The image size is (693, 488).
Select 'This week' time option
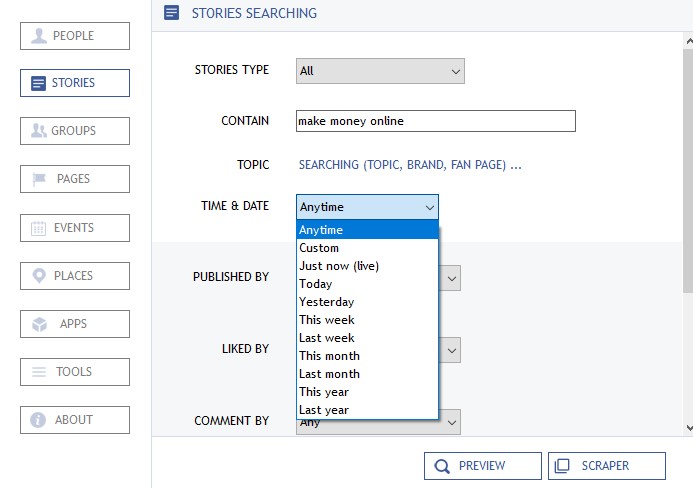point(327,320)
